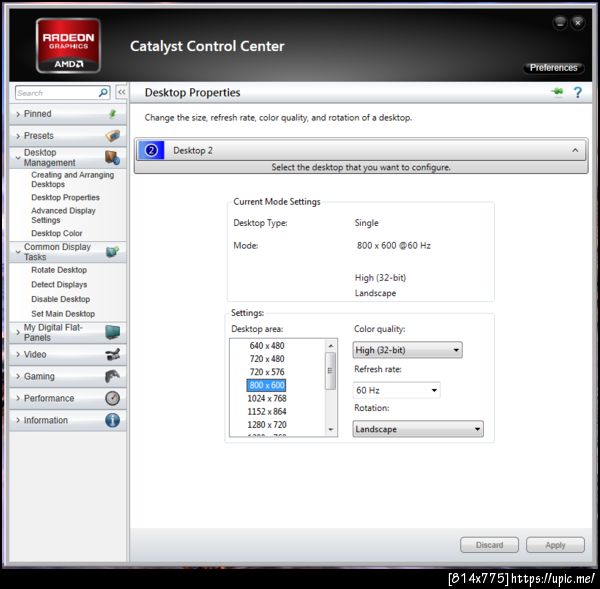Close the Catalyst Control Center window
Viewport: 600px width, 589px height.
tap(578, 23)
